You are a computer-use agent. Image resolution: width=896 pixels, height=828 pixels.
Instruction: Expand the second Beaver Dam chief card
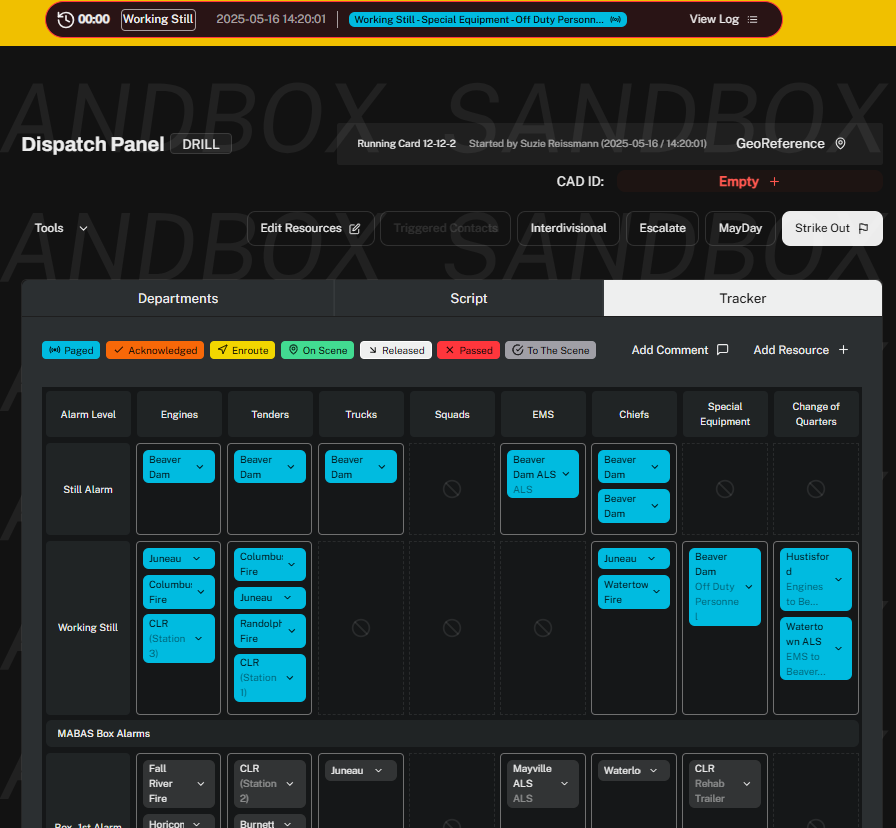[634, 506]
